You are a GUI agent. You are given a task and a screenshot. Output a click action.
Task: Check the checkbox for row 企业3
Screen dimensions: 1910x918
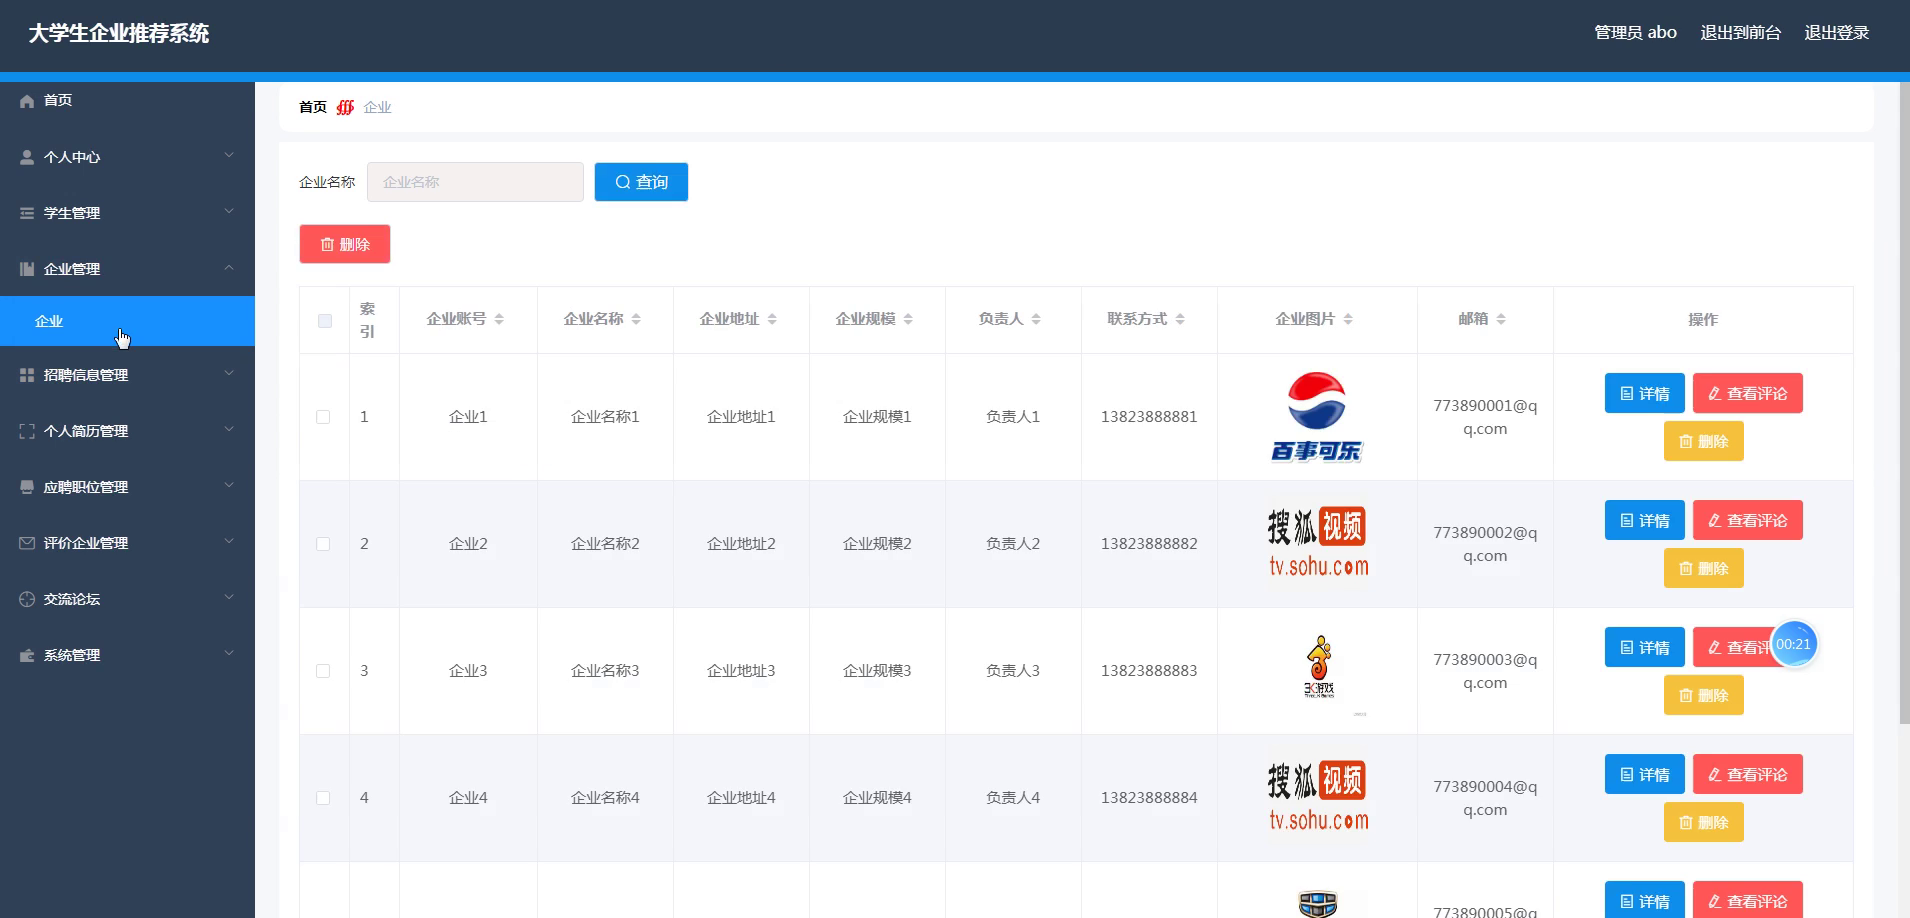(323, 671)
